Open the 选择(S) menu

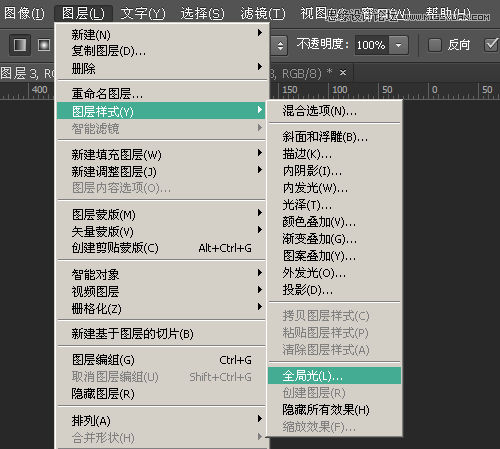pyautogui.click(x=202, y=14)
